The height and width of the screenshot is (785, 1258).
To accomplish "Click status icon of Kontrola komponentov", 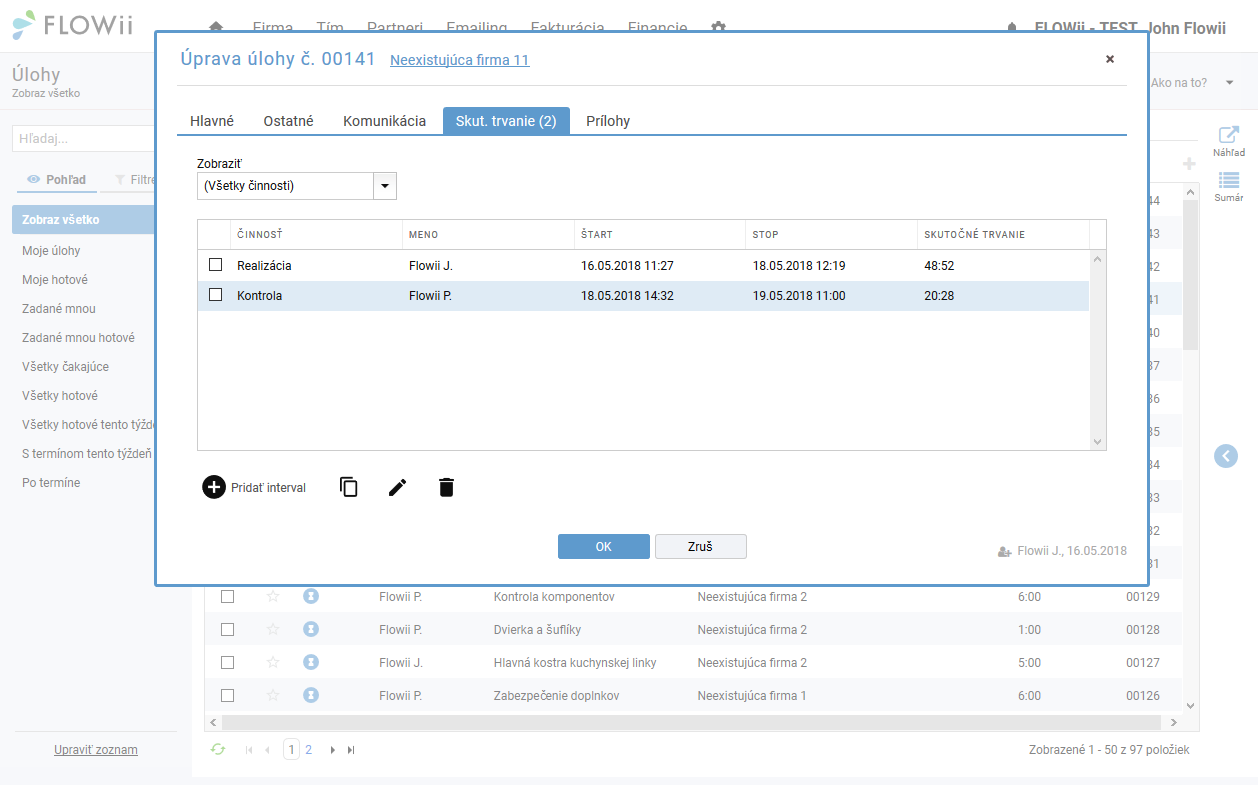I will tap(311, 597).
